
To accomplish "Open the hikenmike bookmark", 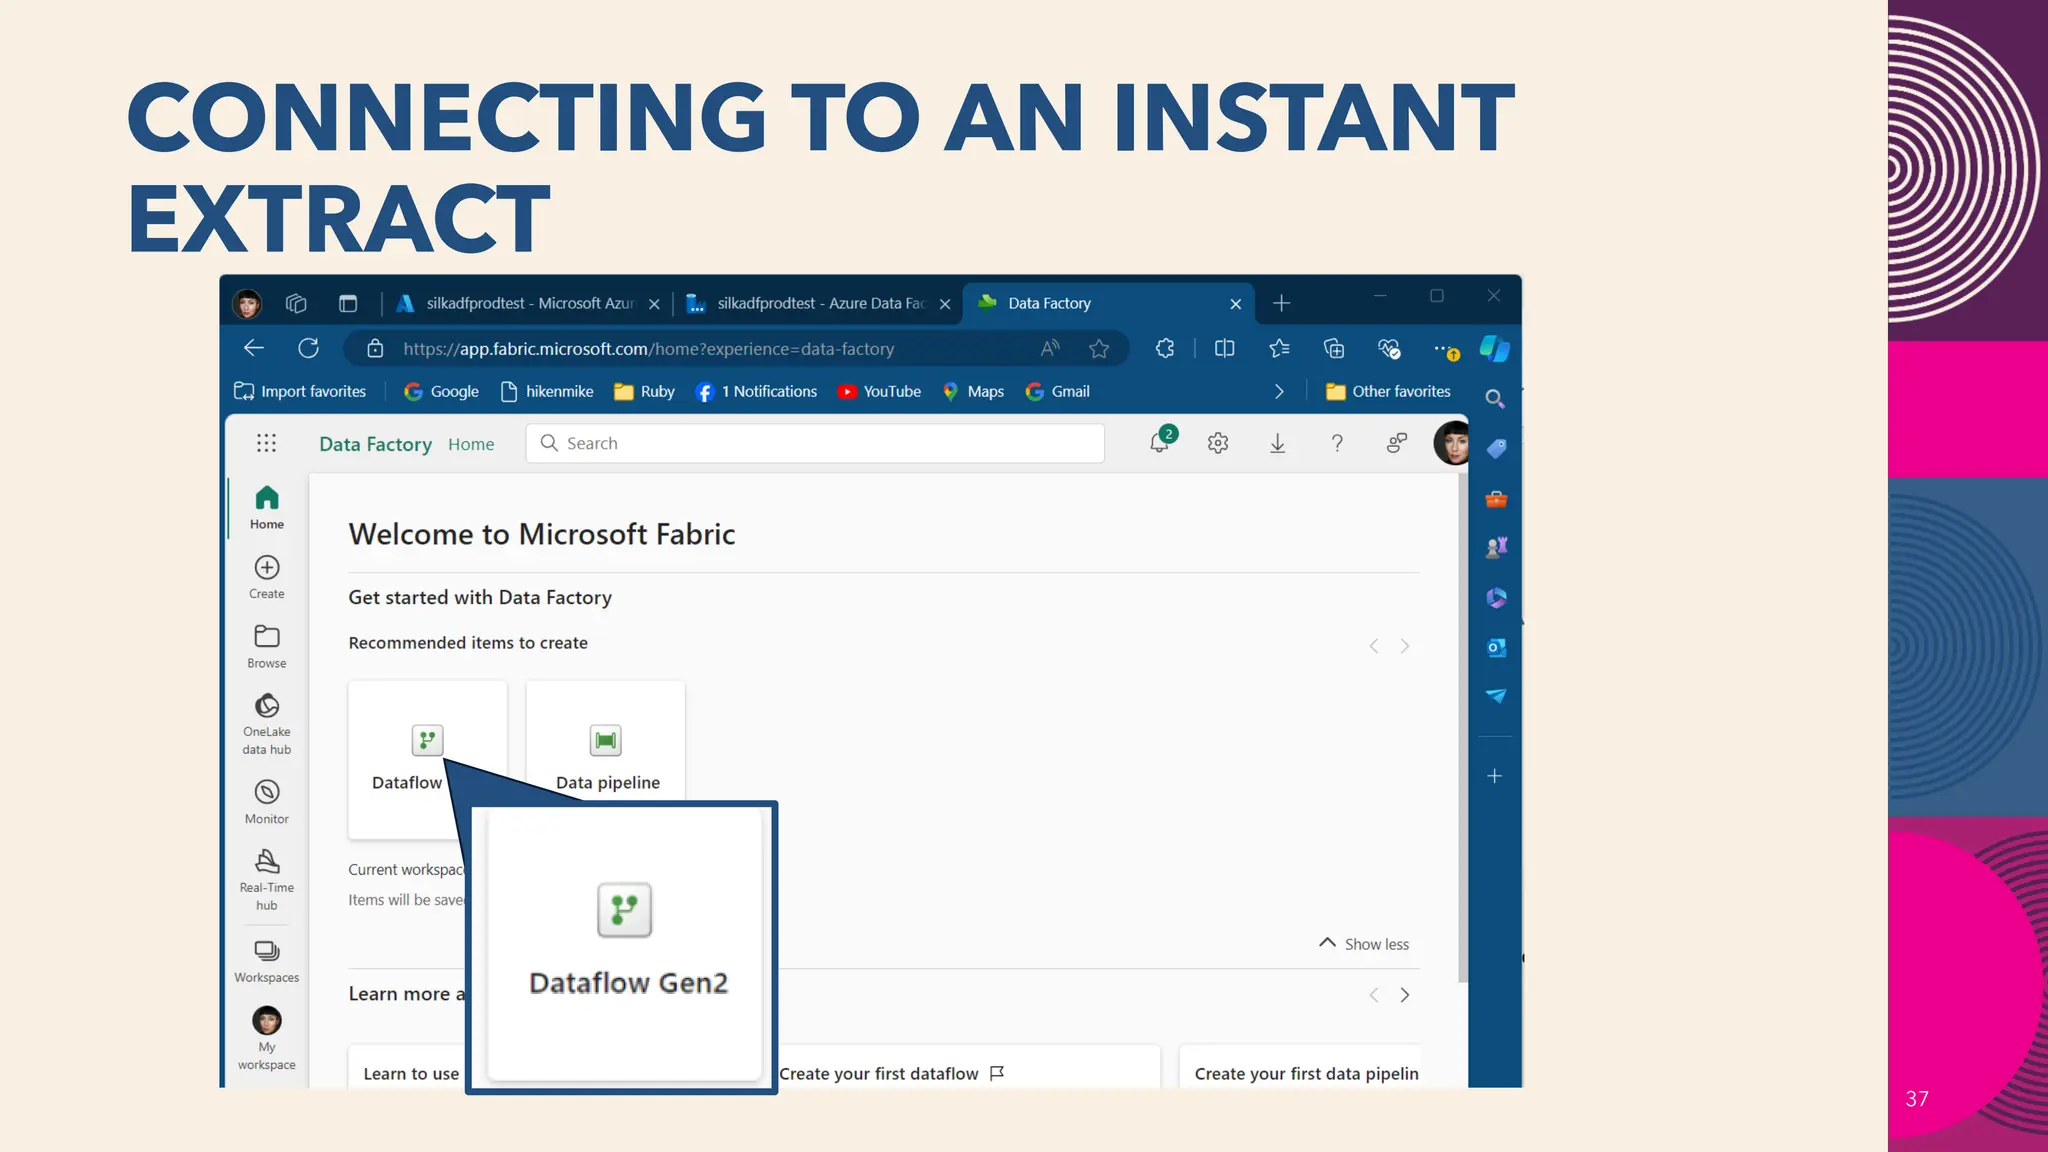I will 546,391.
